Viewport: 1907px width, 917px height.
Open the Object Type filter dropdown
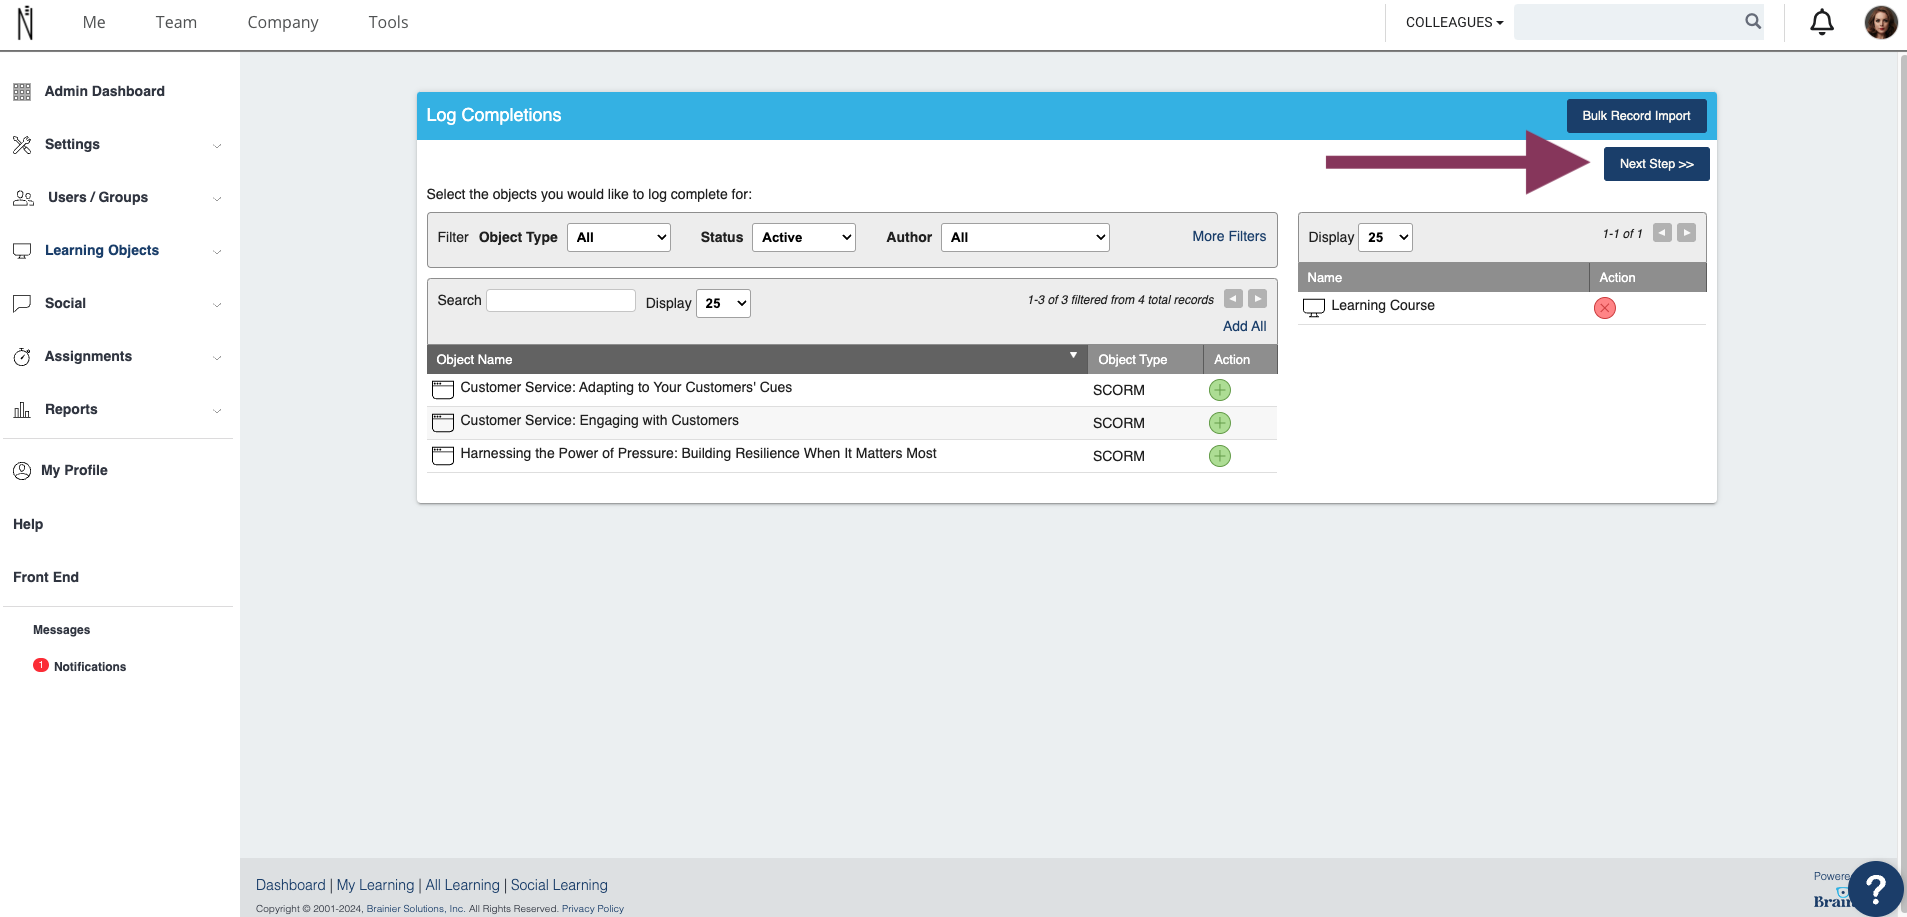[x=619, y=237]
